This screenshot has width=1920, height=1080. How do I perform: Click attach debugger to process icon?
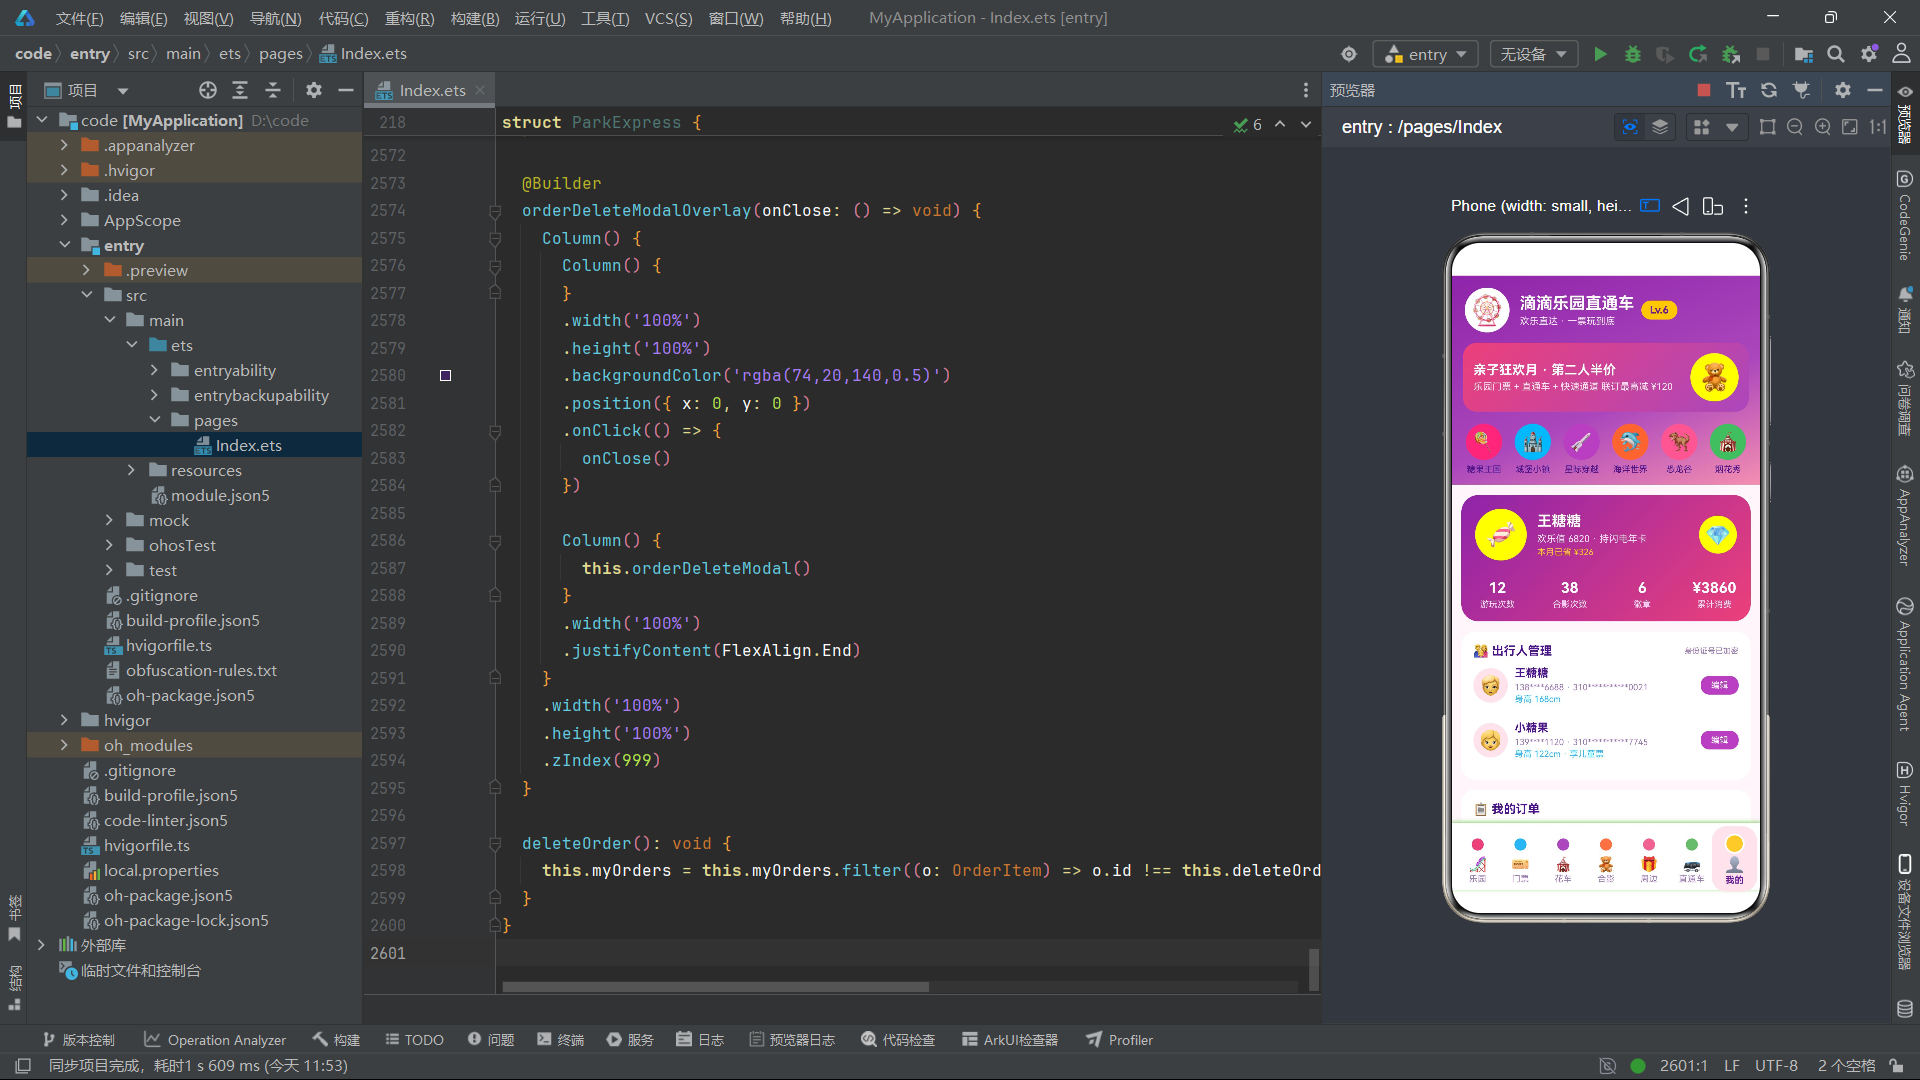click(1731, 54)
